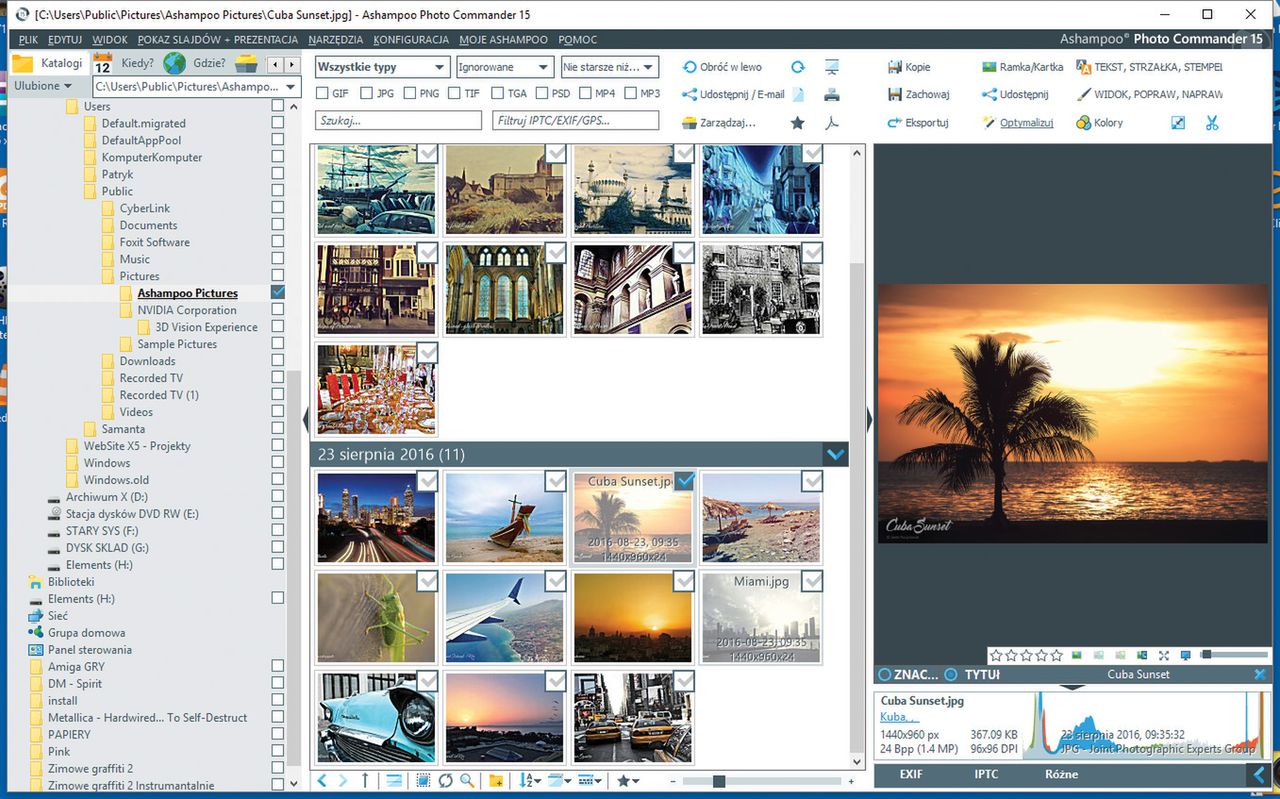Open the PLIK menu
This screenshot has width=1280, height=799.
click(x=28, y=39)
